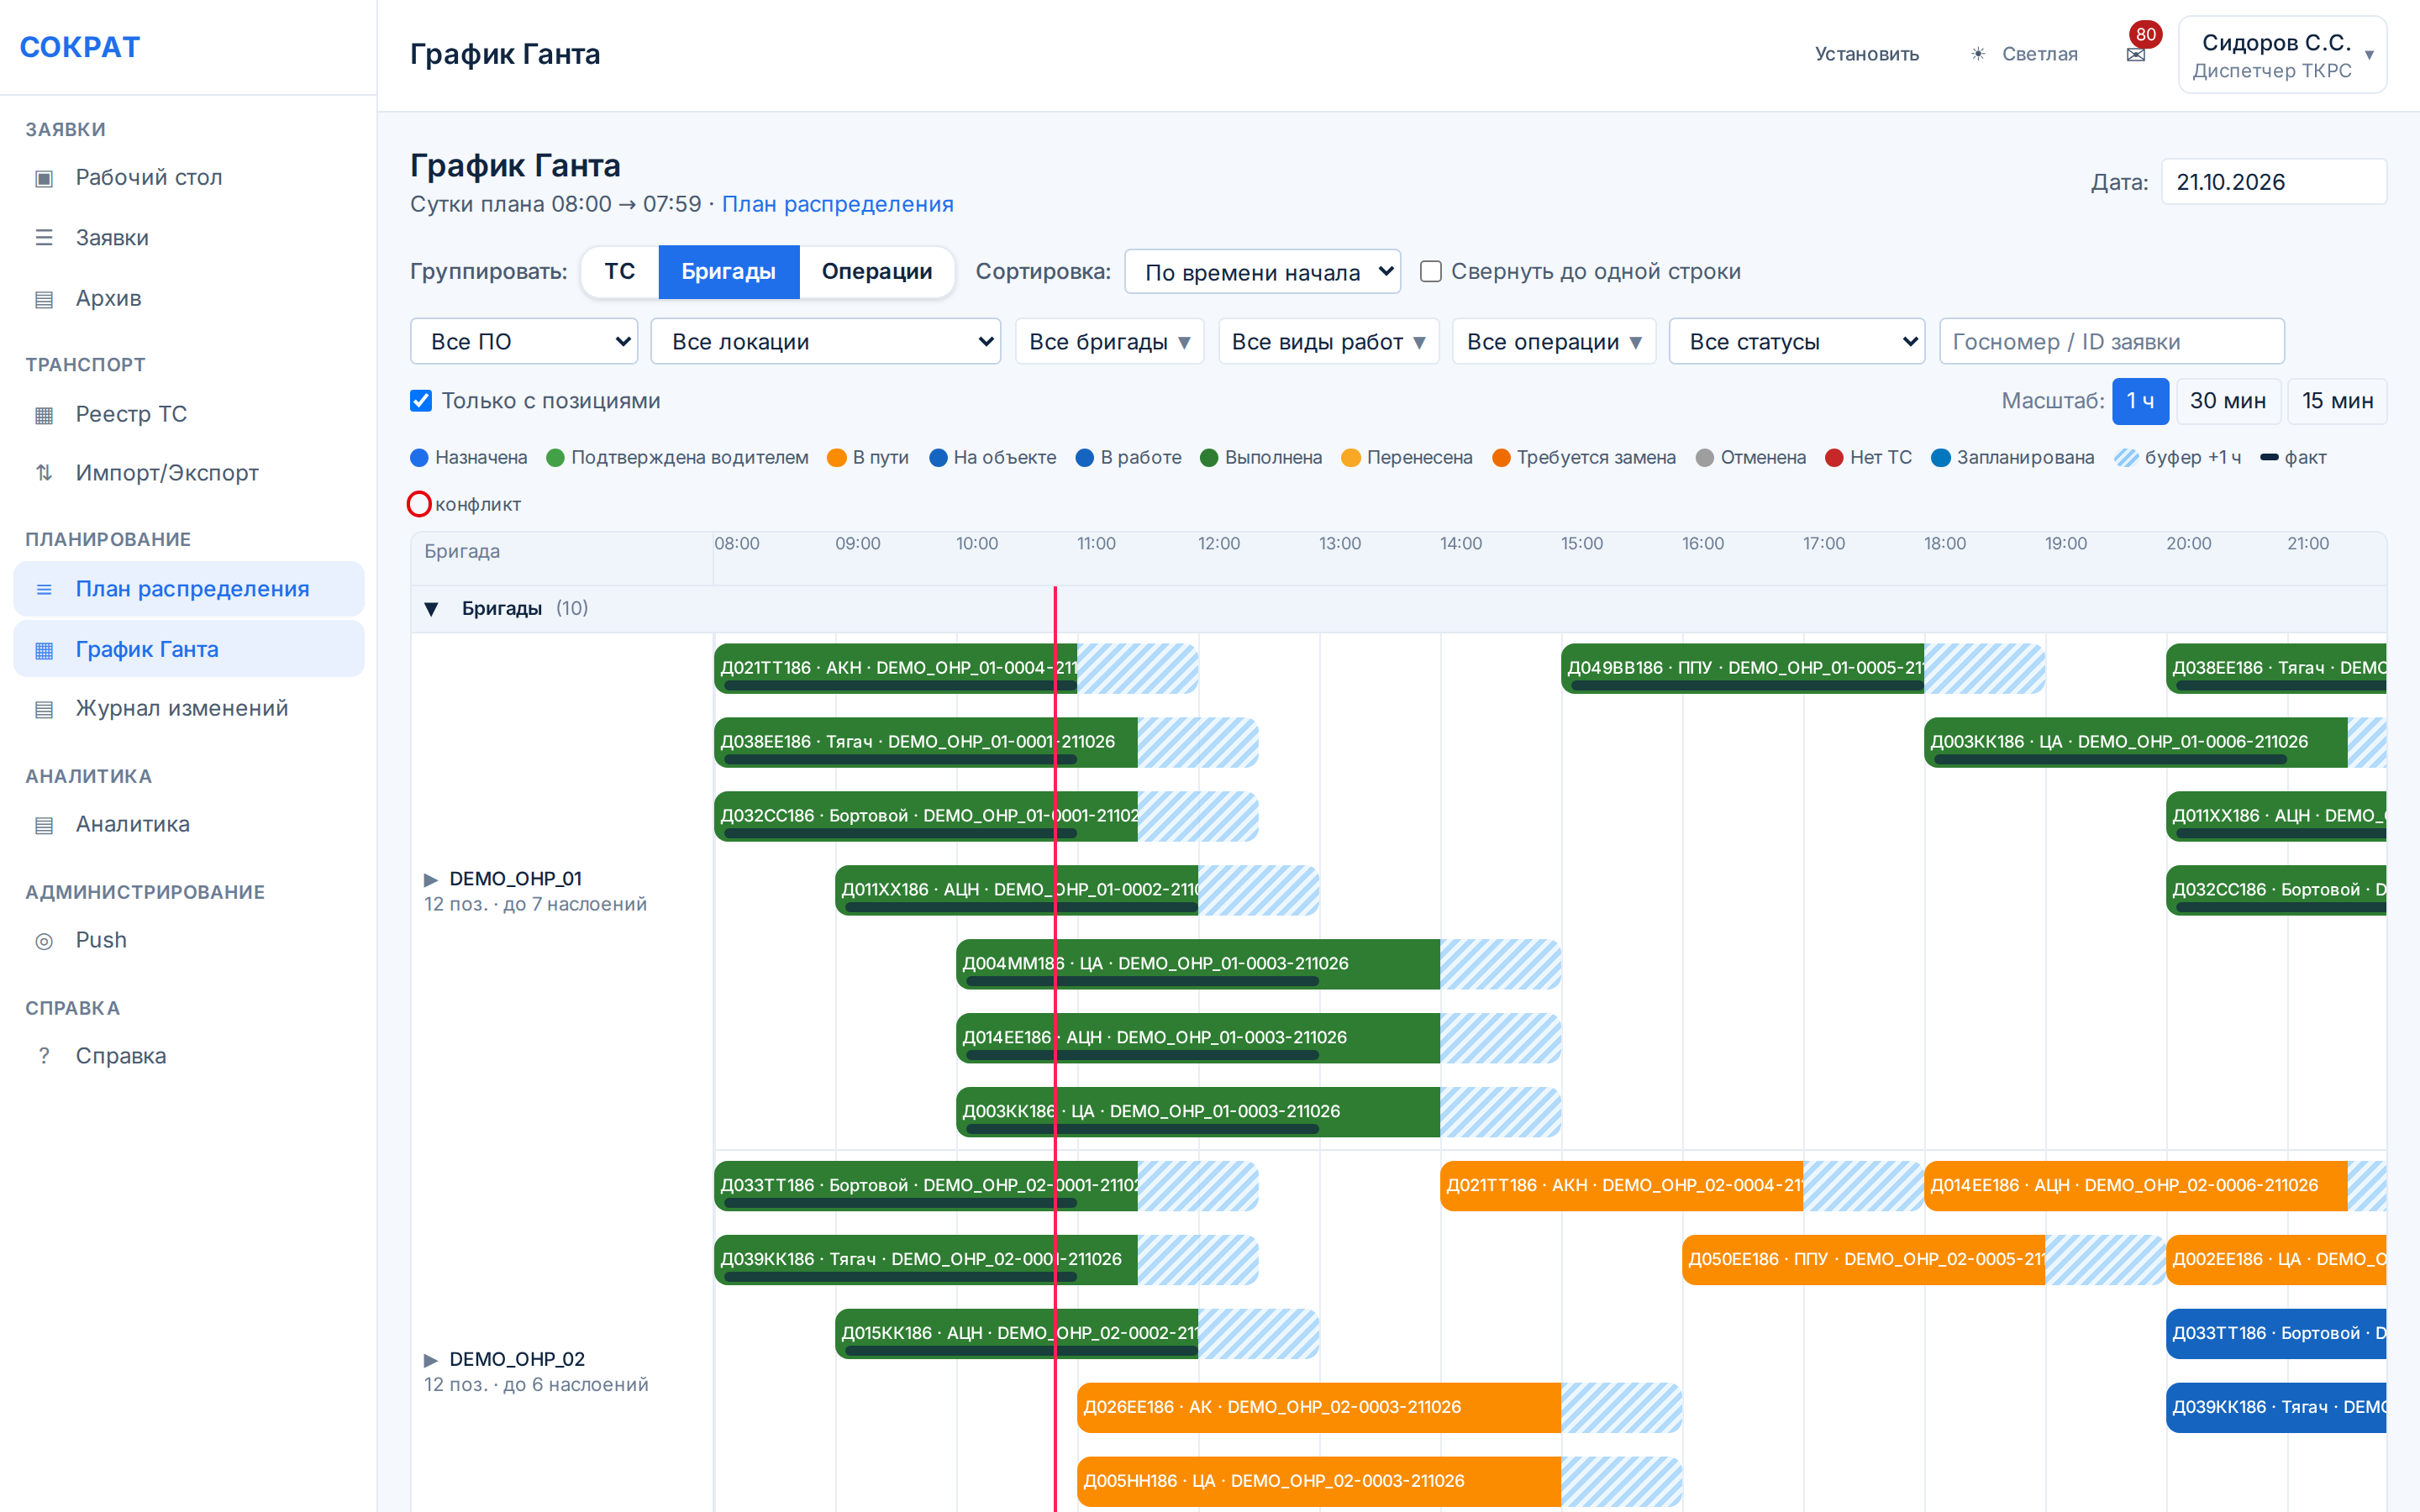Image resolution: width=2420 pixels, height=1512 pixels.
Task: Click the Заявки list icon
Action: (x=44, y=238)
